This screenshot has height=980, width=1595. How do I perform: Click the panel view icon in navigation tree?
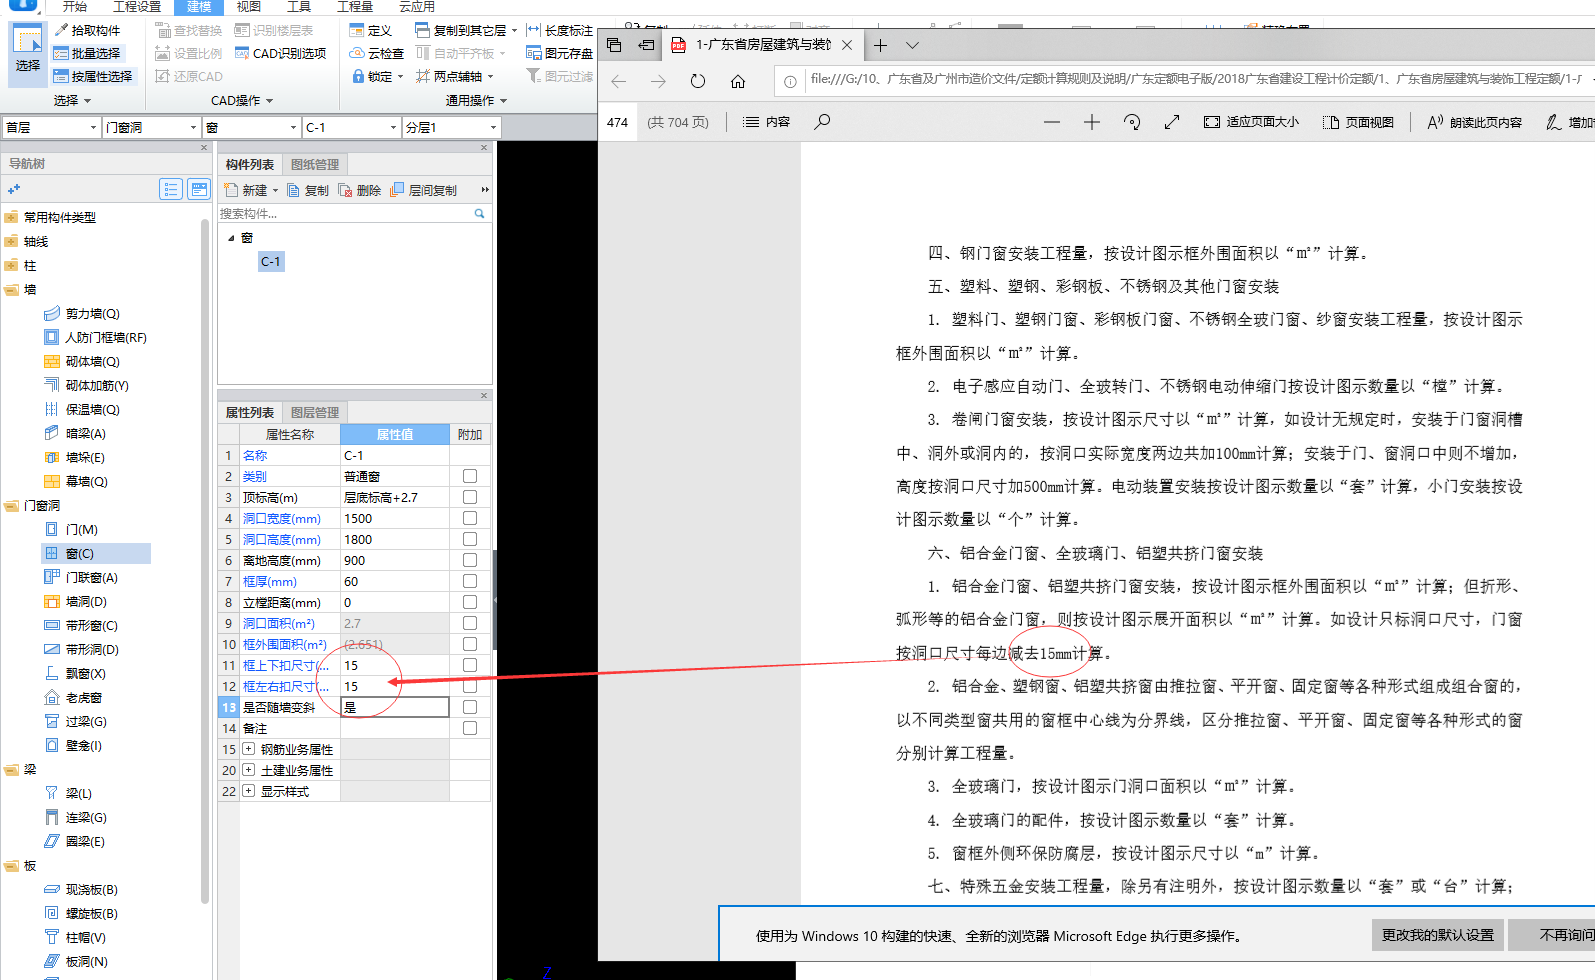[199, 189]
